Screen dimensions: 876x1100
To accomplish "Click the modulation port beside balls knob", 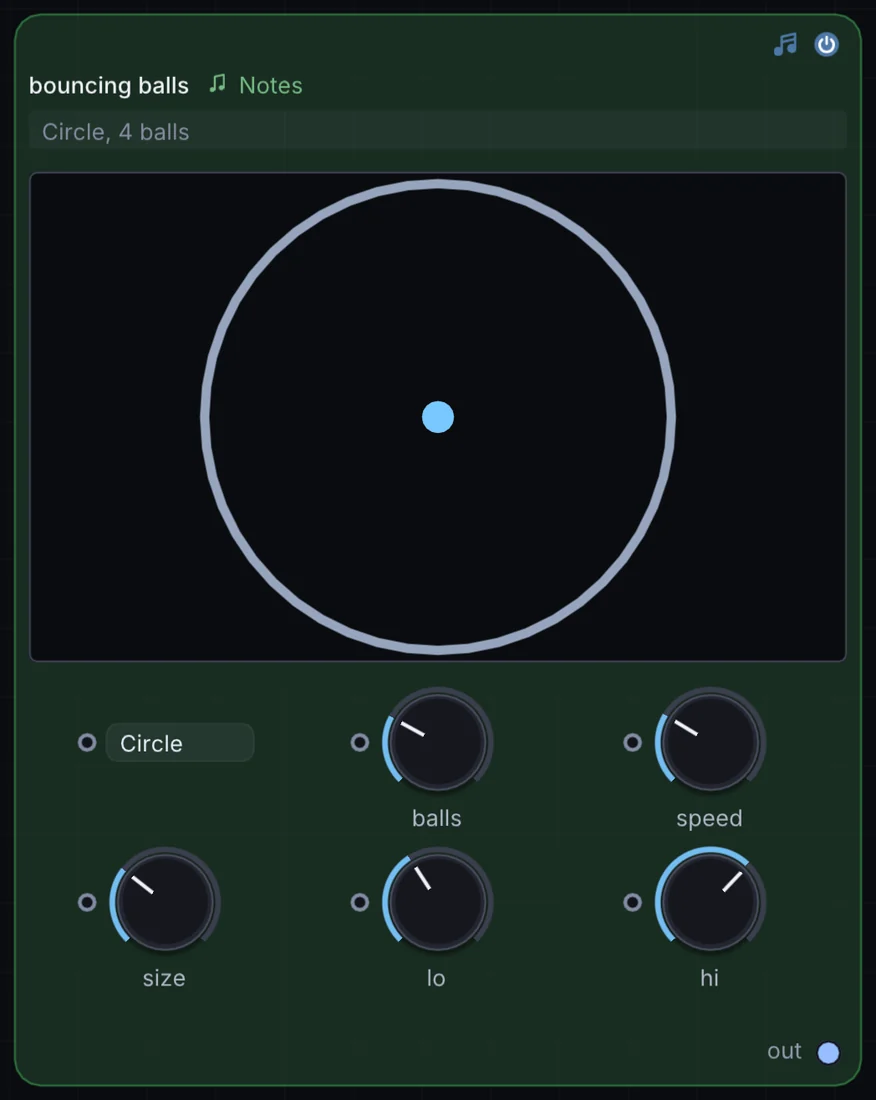I will (x=360, y=742).
